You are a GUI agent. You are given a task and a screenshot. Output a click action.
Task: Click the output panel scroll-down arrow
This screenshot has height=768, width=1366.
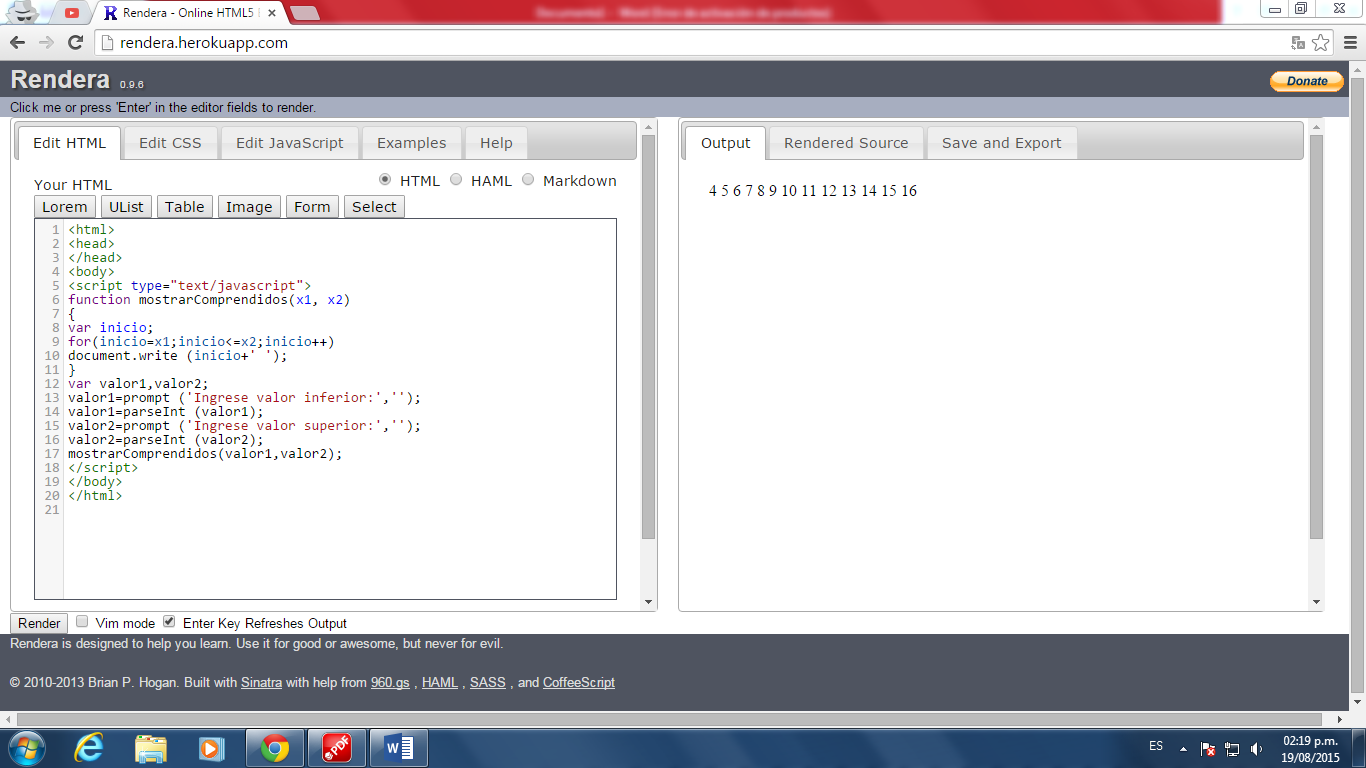(x=1316, y=602)
